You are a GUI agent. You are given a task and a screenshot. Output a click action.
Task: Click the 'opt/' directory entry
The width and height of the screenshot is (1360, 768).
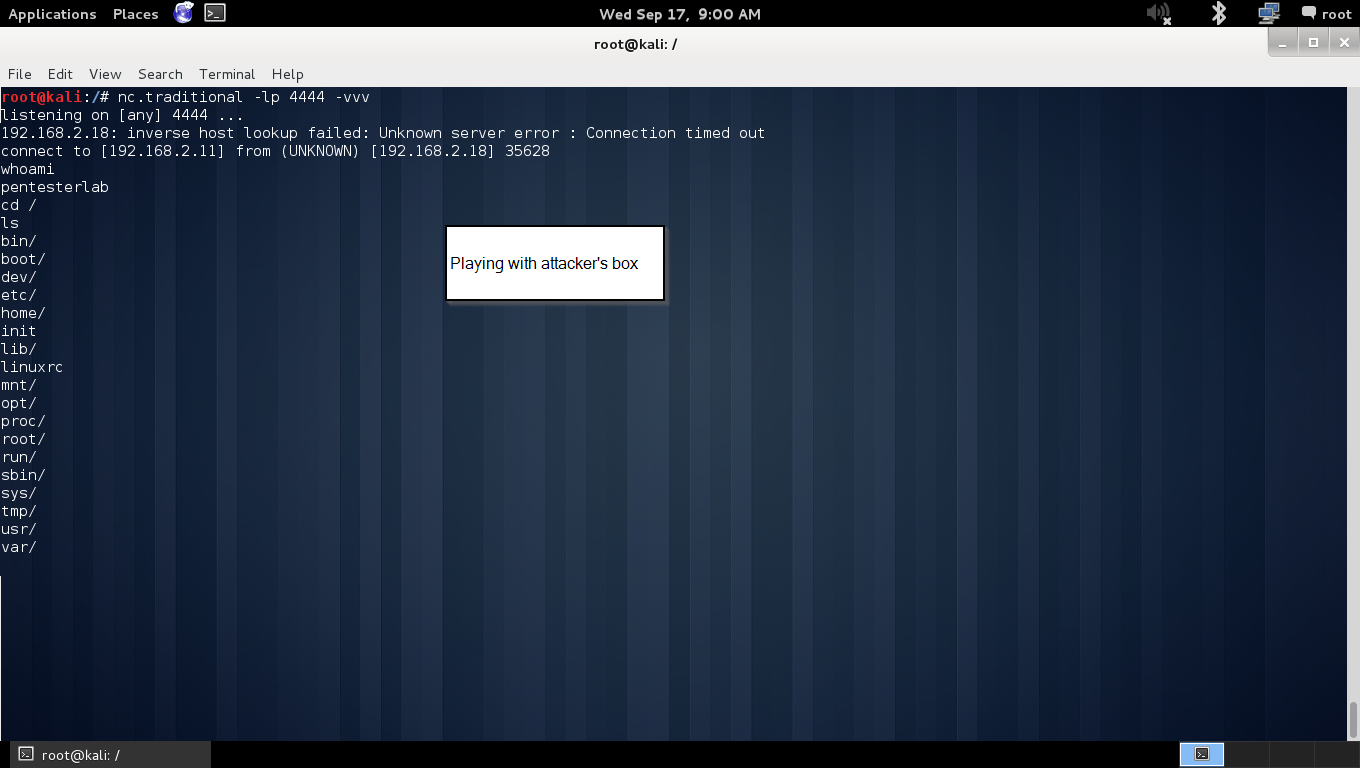[19, 403]
